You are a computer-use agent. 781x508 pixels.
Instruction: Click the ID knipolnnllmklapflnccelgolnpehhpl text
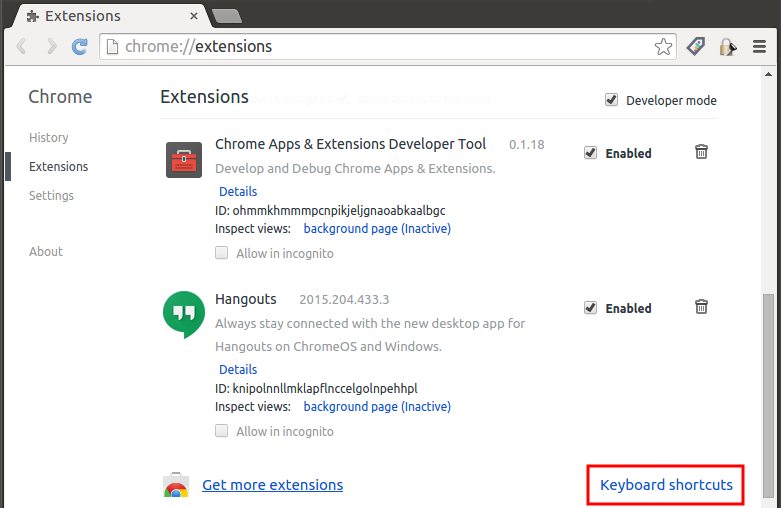tap(316, 388)
